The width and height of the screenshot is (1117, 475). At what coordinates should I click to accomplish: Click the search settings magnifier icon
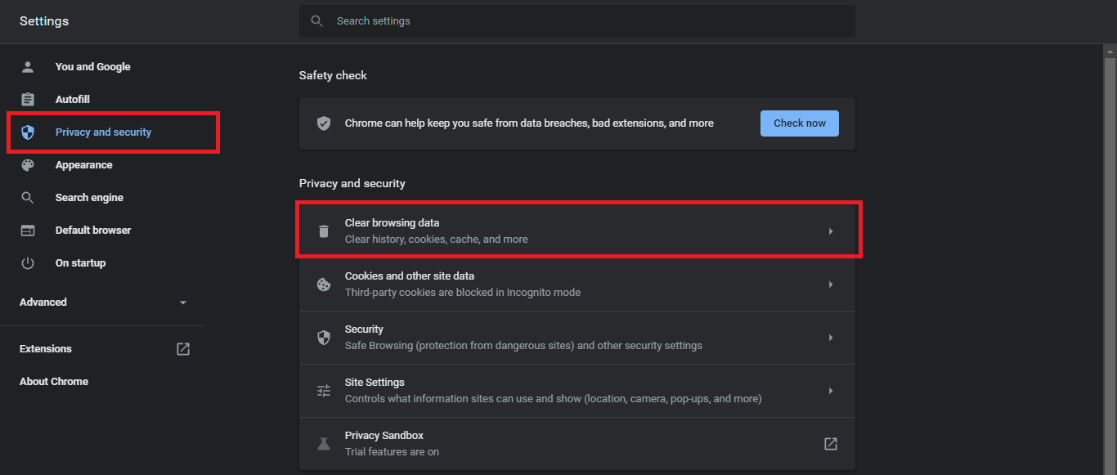click(x=317, y=21)
